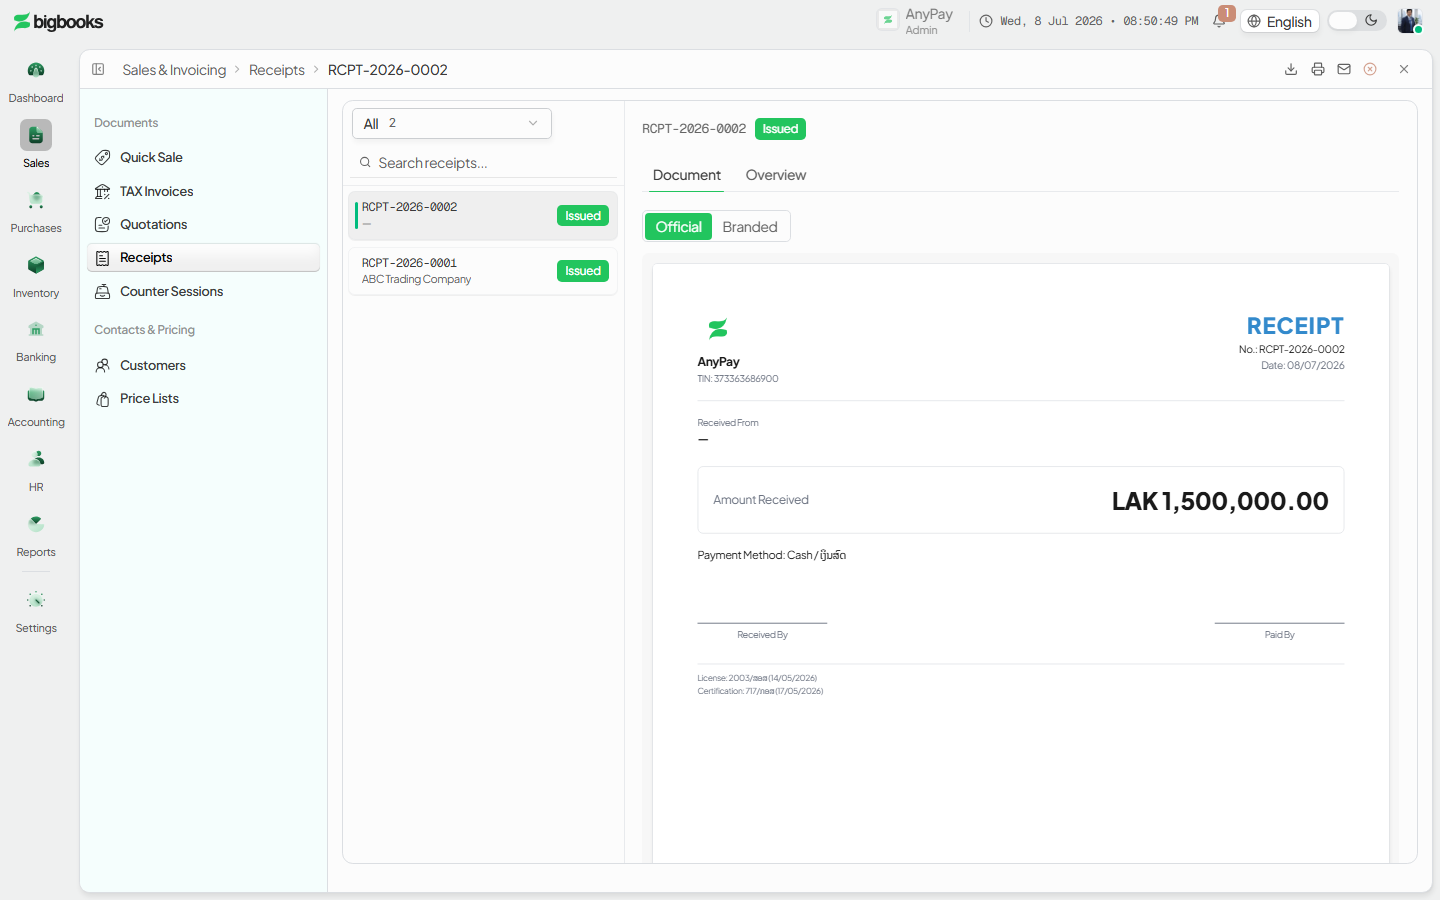Click Issued badge on RCPT-2026-0001 row
This screenshot has width=1440, height=900.
[583, 271]
